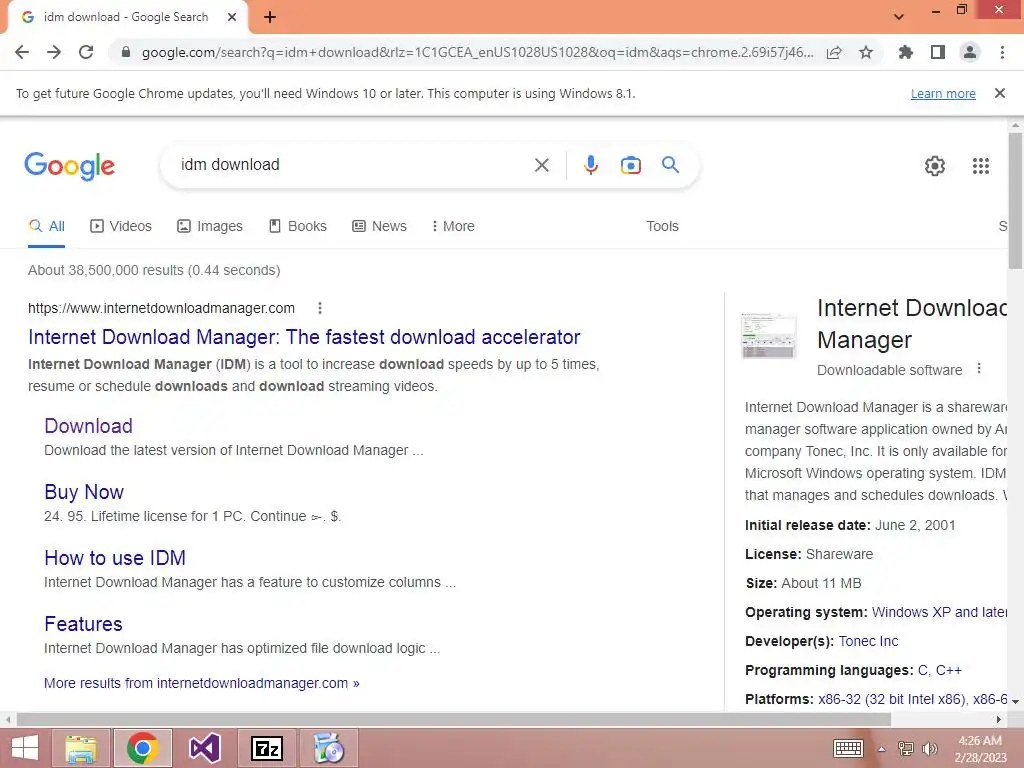Click the Internet Download Manager thumbnail image
Viewport: 1024px width, 768px height.
tap(769, 336)
